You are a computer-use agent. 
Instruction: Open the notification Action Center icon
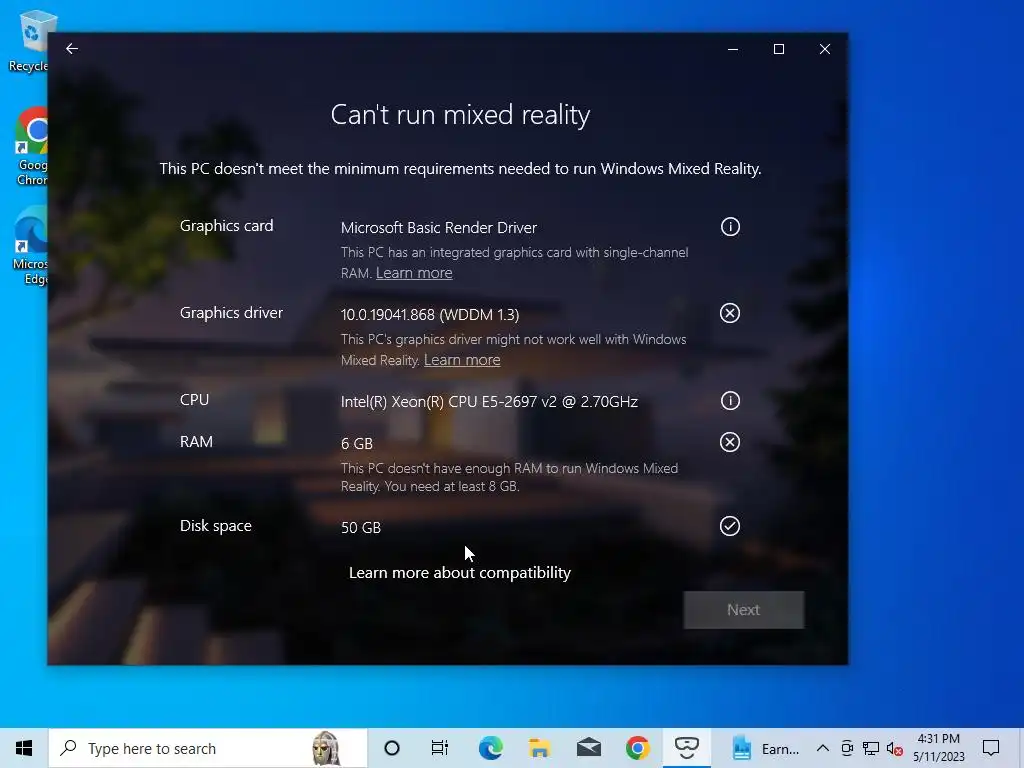click(991, 748)
